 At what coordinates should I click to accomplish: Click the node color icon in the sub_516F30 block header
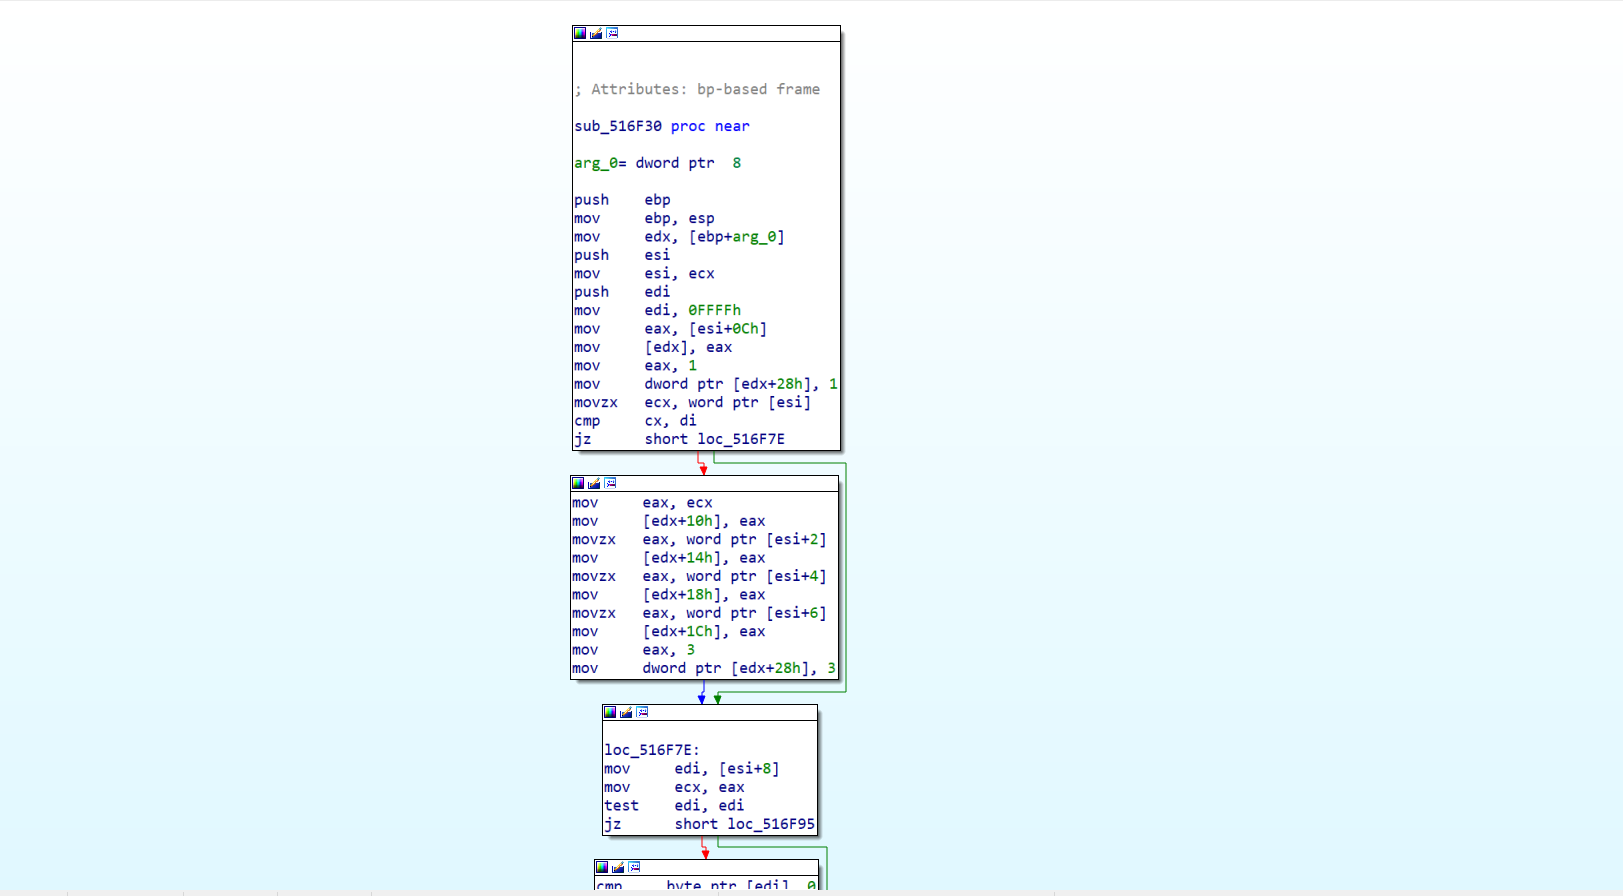(580, 33)
